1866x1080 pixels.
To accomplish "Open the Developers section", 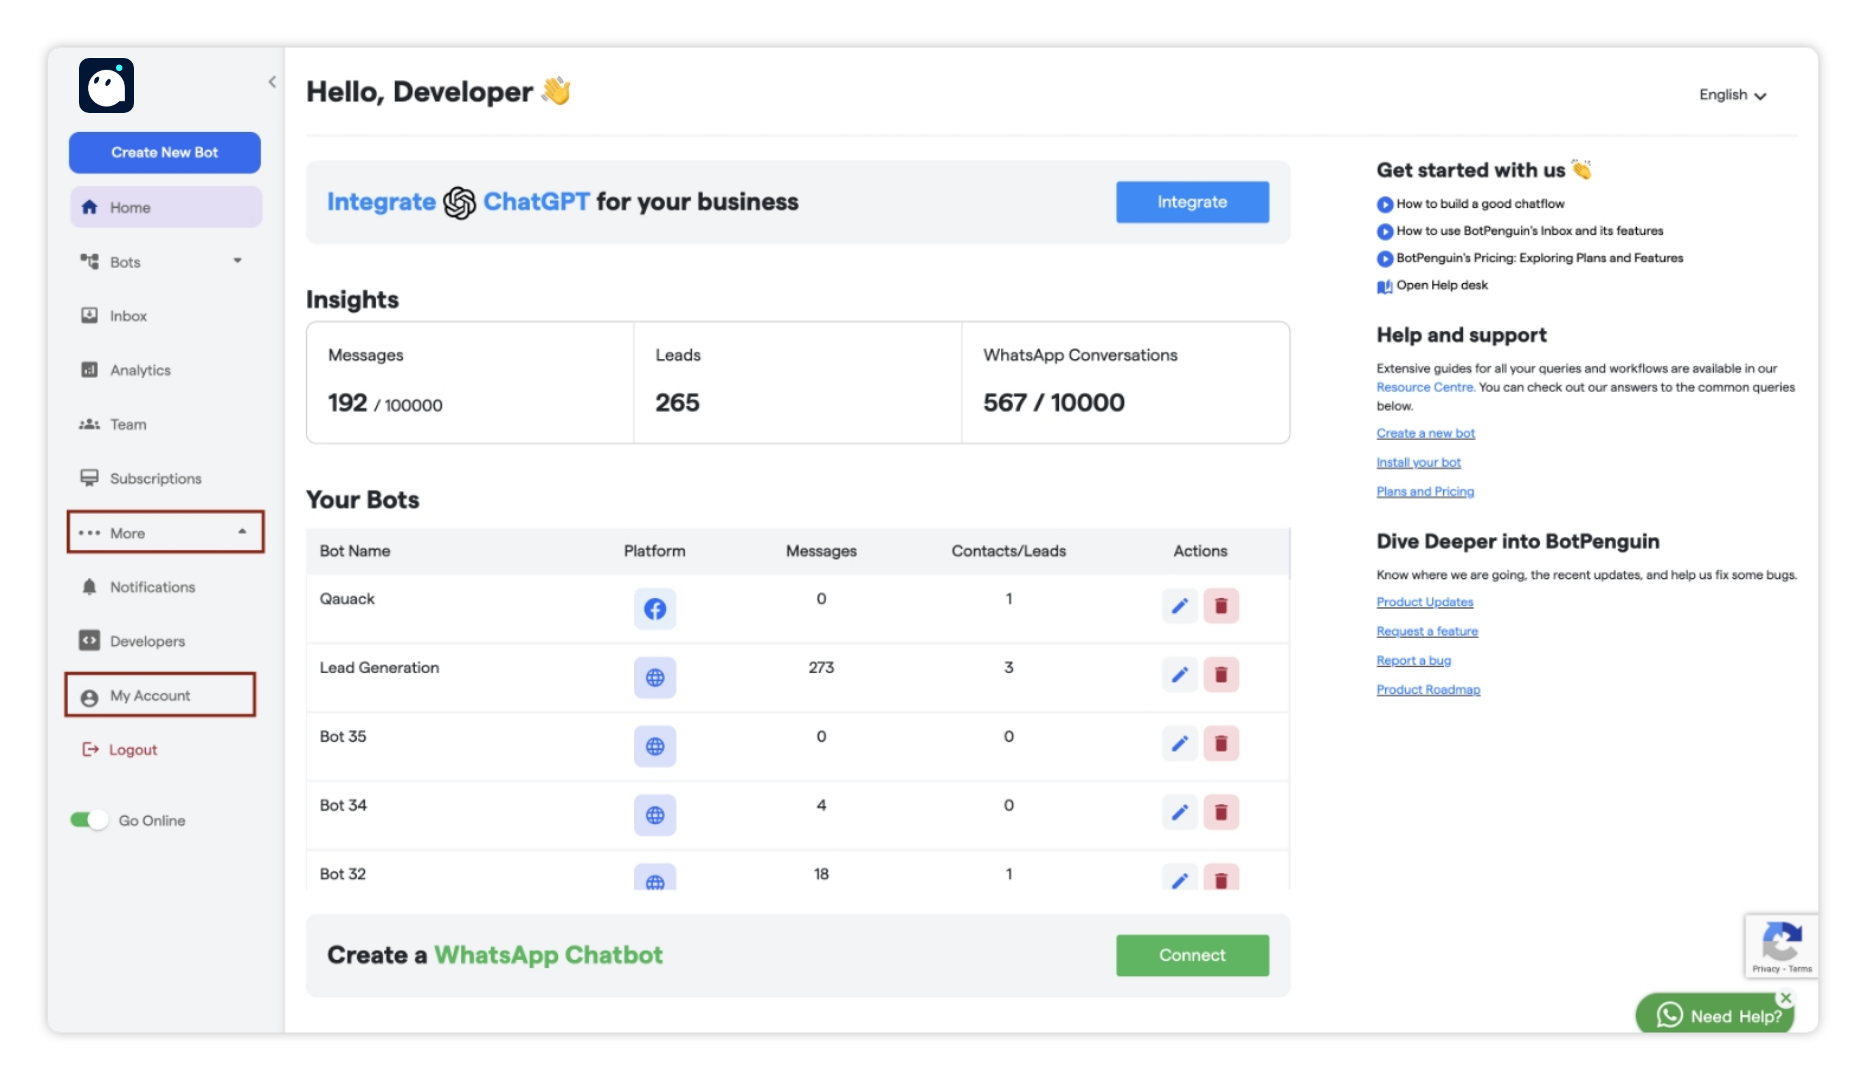I will click(x=146, y=641).
